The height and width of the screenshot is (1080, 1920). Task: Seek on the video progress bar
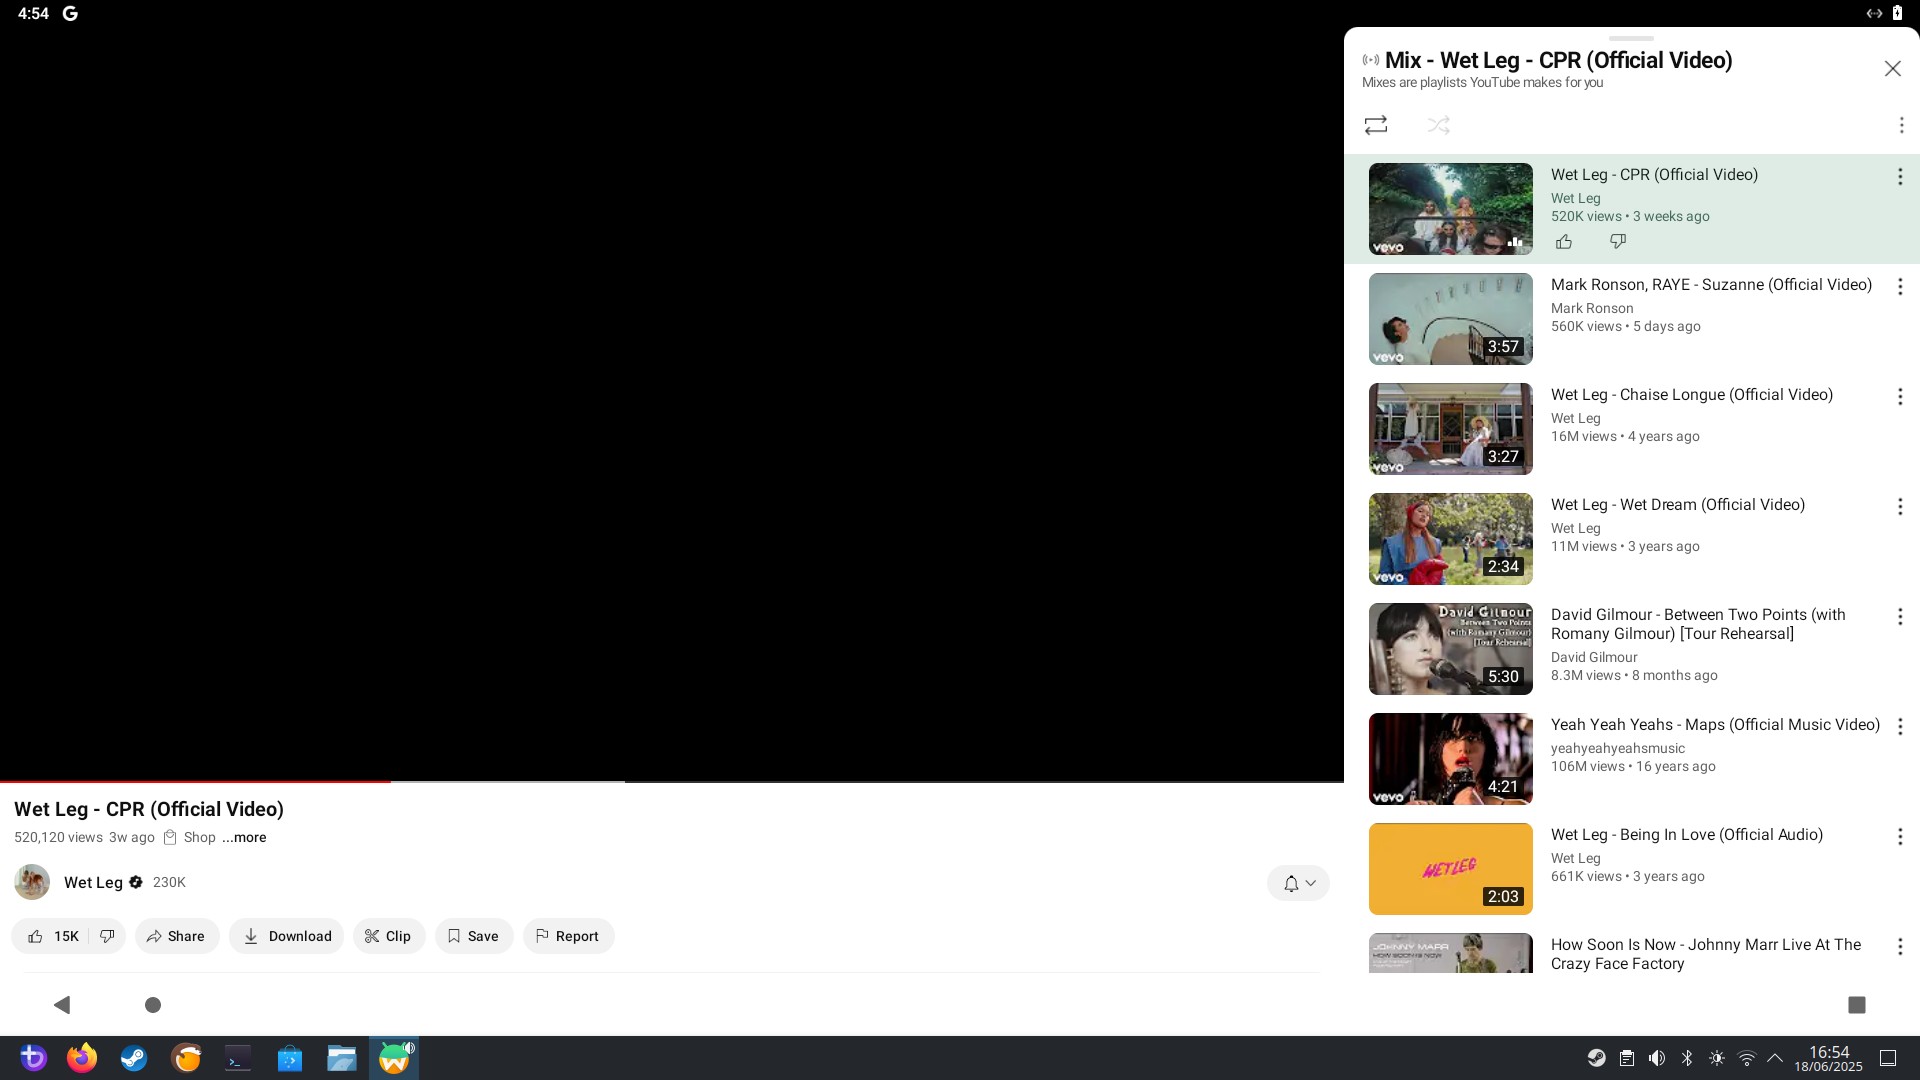pyautogui.click(x=672, y=781)
